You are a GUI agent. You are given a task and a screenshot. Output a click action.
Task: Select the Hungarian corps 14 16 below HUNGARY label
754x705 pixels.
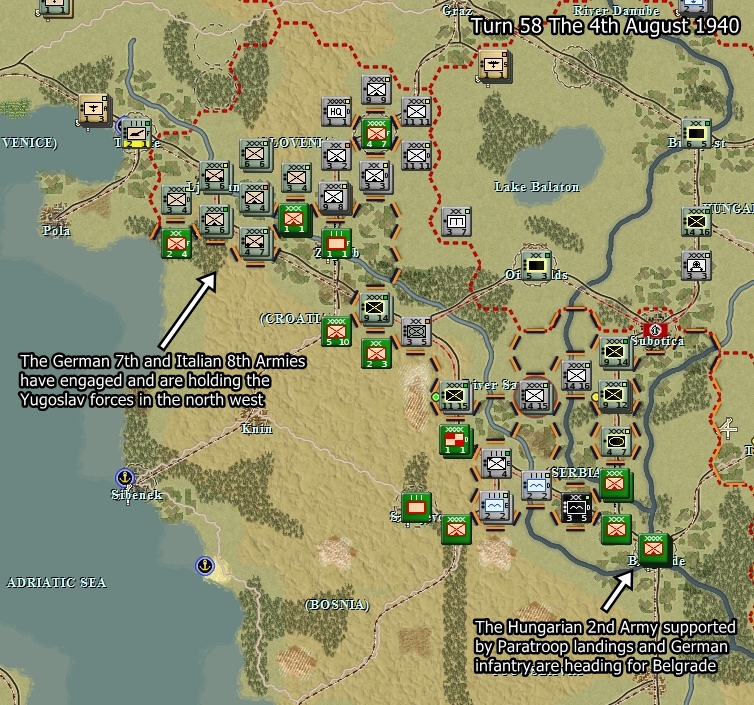pos(696,221)
